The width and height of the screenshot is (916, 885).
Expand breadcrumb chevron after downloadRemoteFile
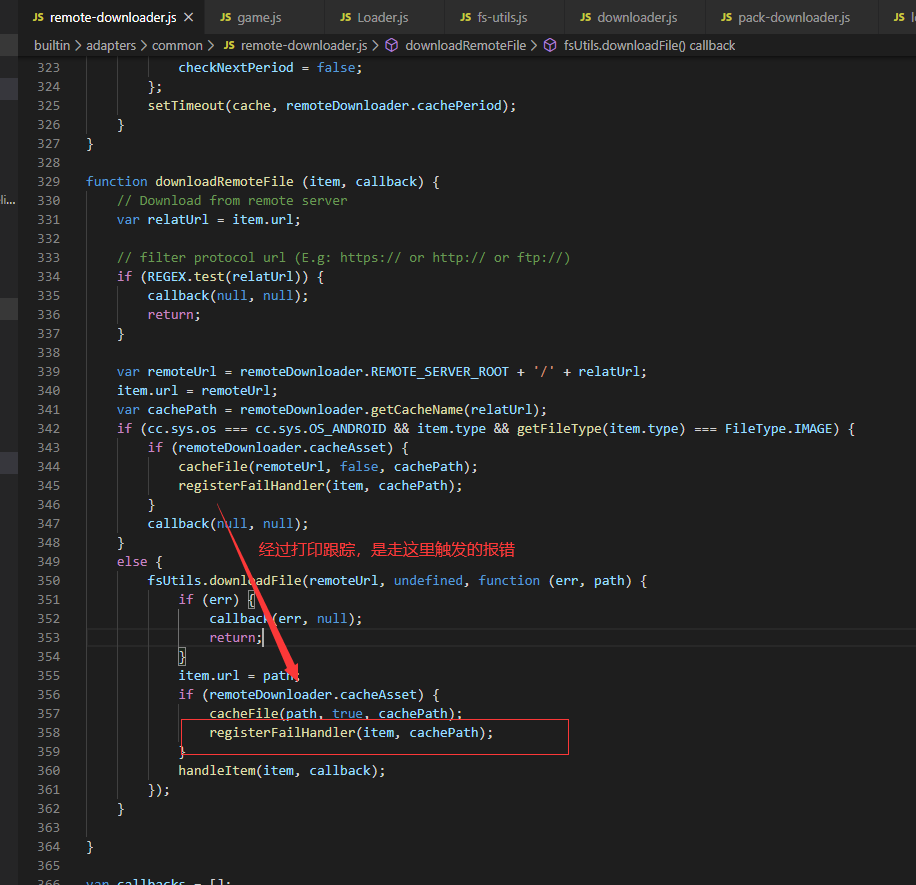pyautogui.click(x=534, y=46)
